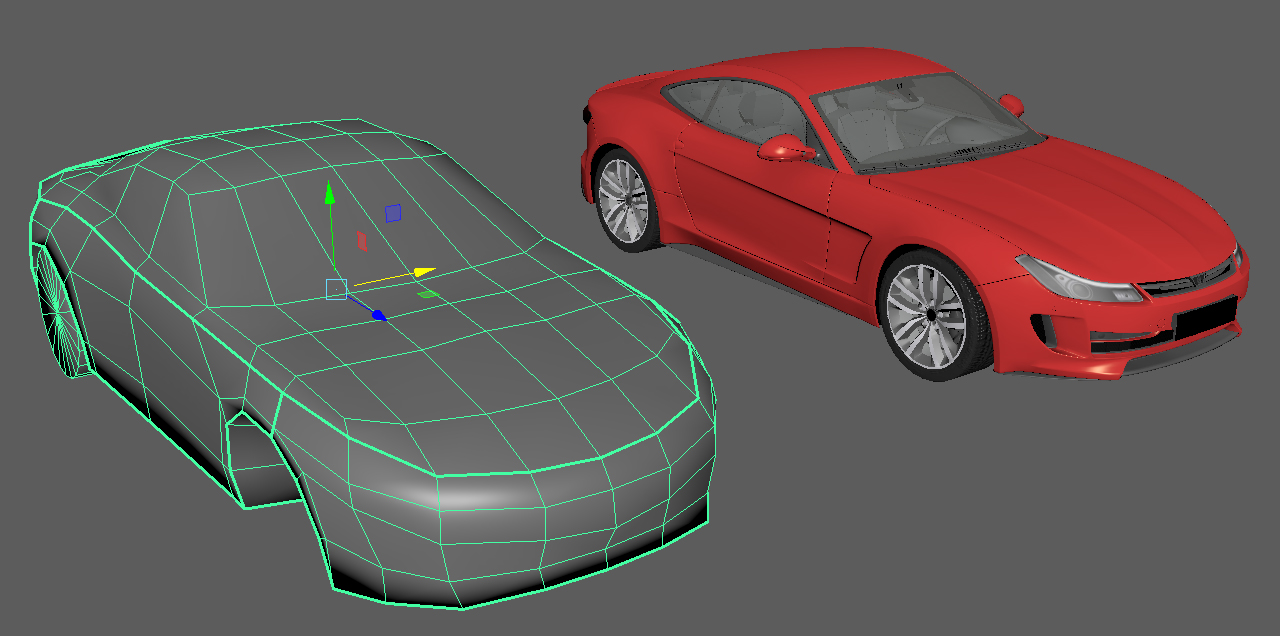Select the red car's windshield

[x=910, y=124]
